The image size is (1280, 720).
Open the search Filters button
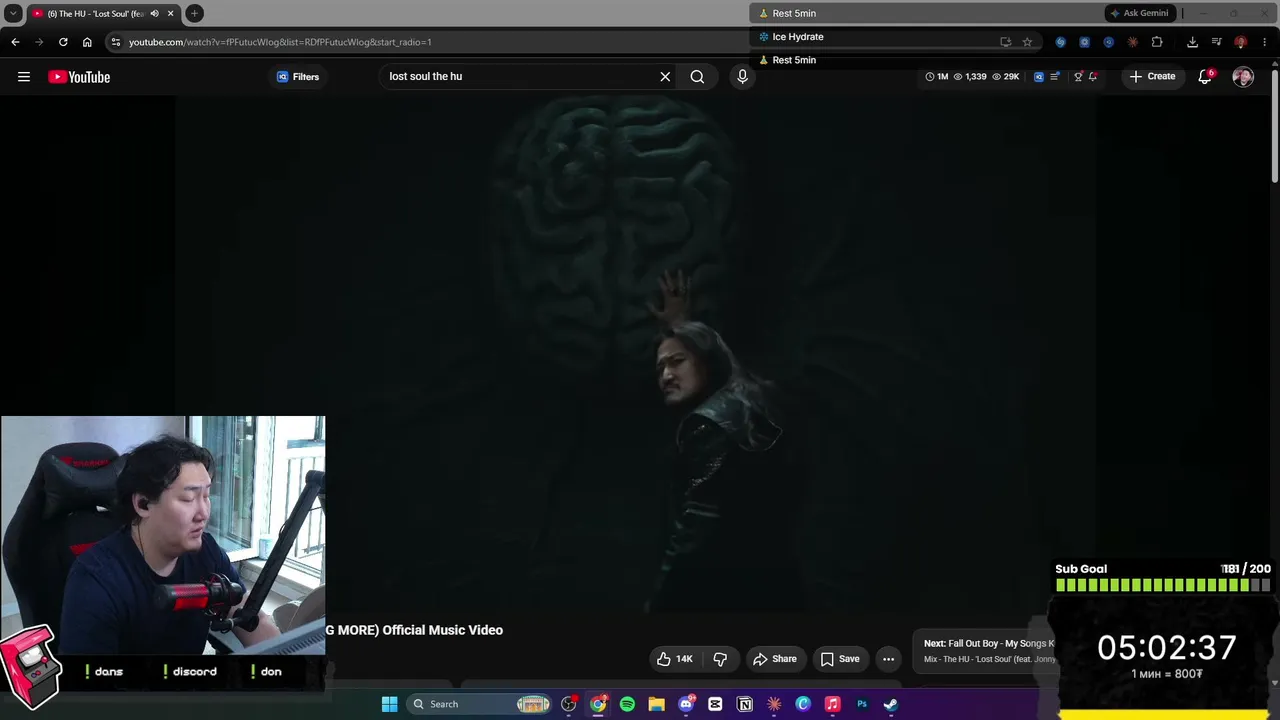tap(298, 77)
